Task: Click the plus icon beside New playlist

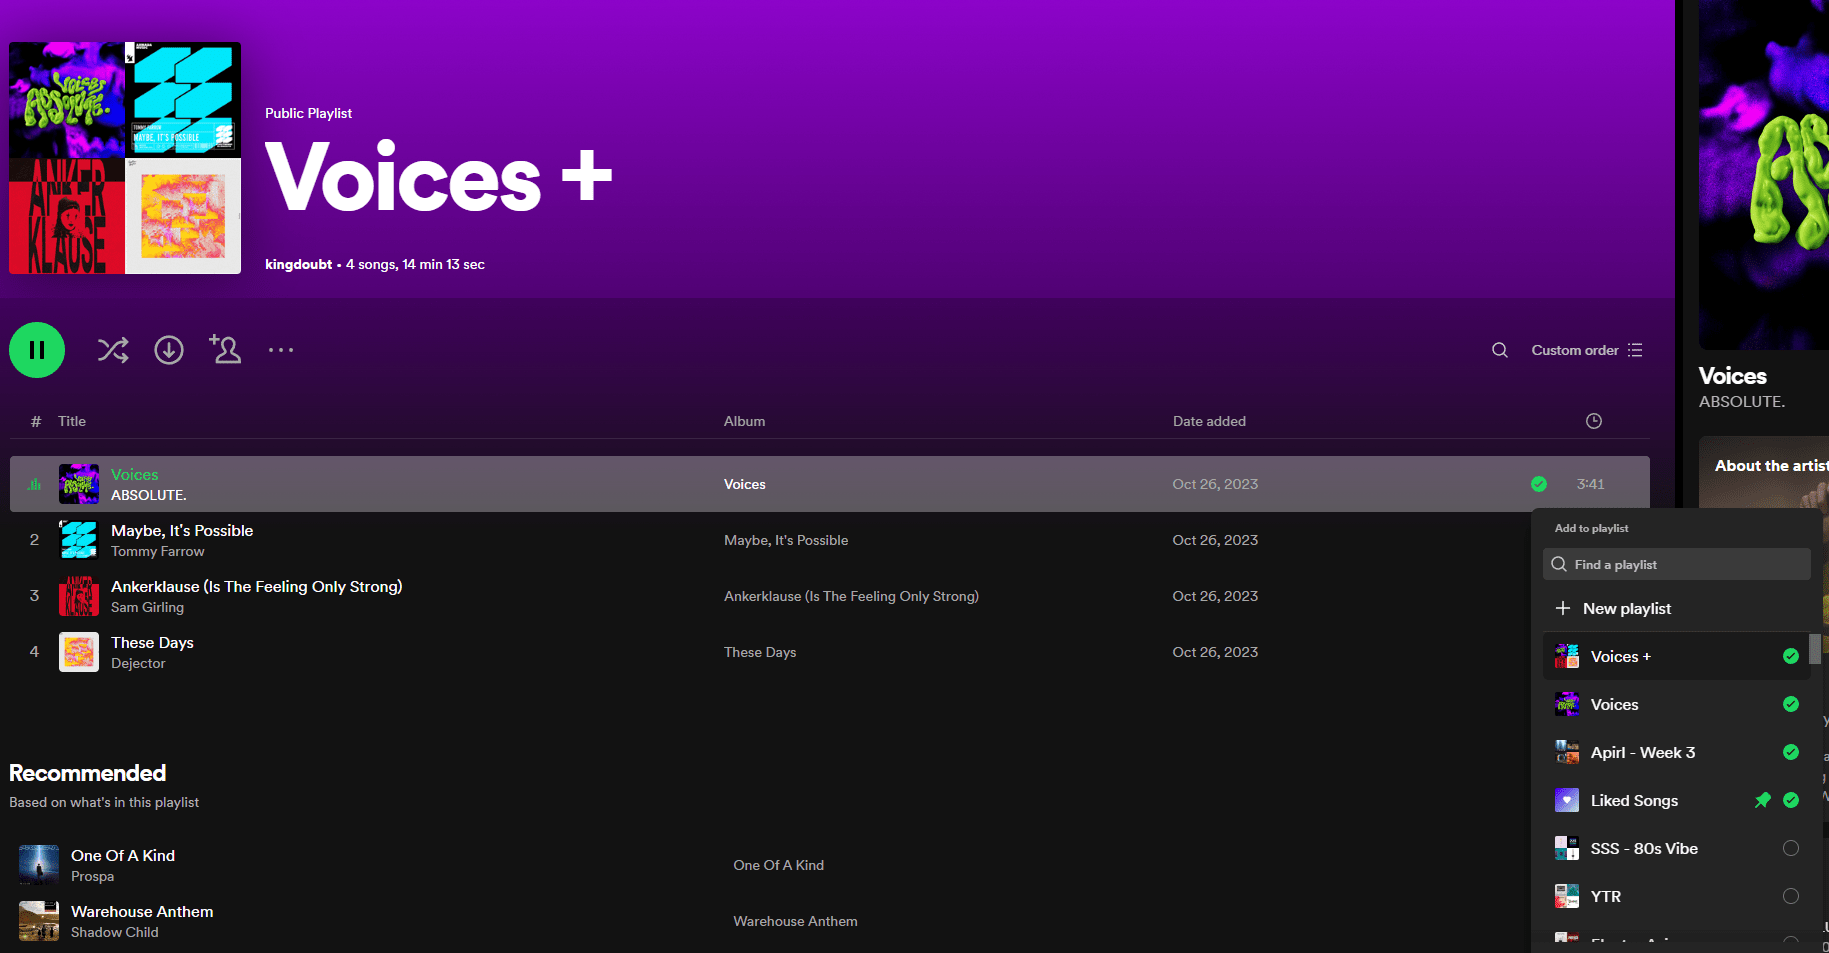Action: pyautogui.click(x=1563, y=608)
